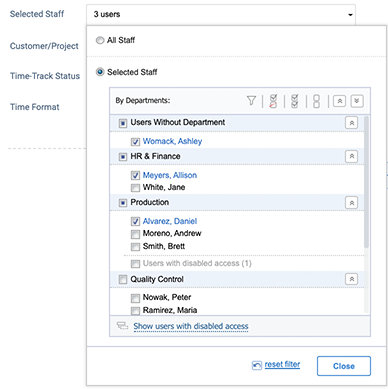
Task: Click the Moreno, Andrew name
Action: pyautogui.click(x=172, y=233)
